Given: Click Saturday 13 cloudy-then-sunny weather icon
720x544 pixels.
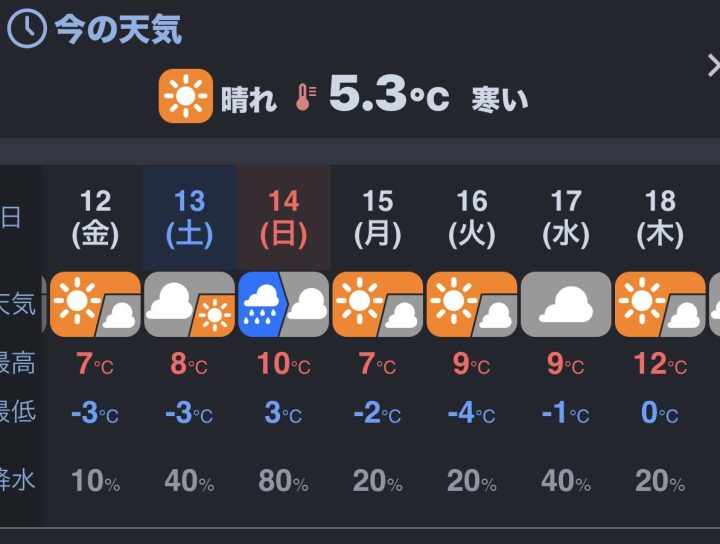Looking at the screenshot, I should coord(189,303).
